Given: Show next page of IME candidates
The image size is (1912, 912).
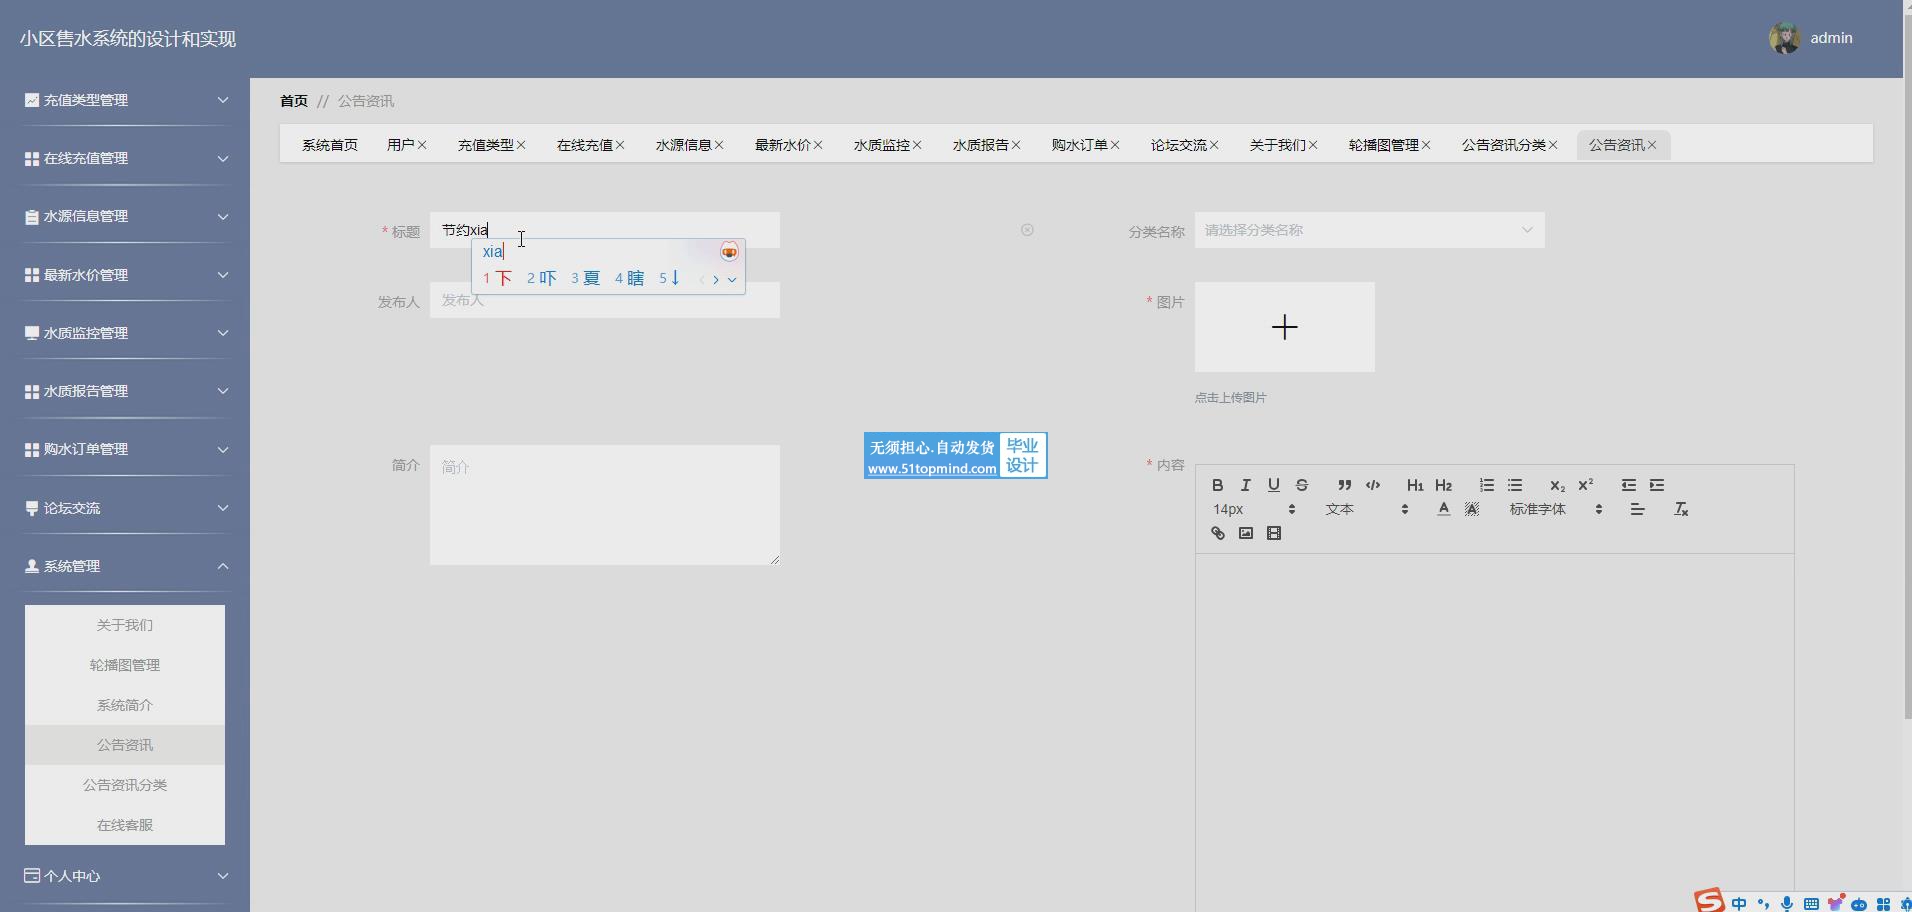Looking at the screenshot, I should pyautogui.click(x=716, y=279).
